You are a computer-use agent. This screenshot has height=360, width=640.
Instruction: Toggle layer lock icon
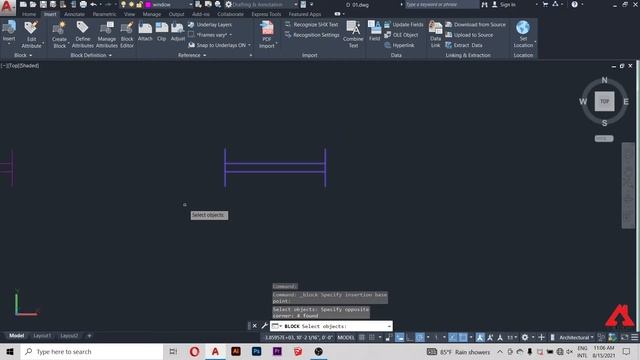139,4
